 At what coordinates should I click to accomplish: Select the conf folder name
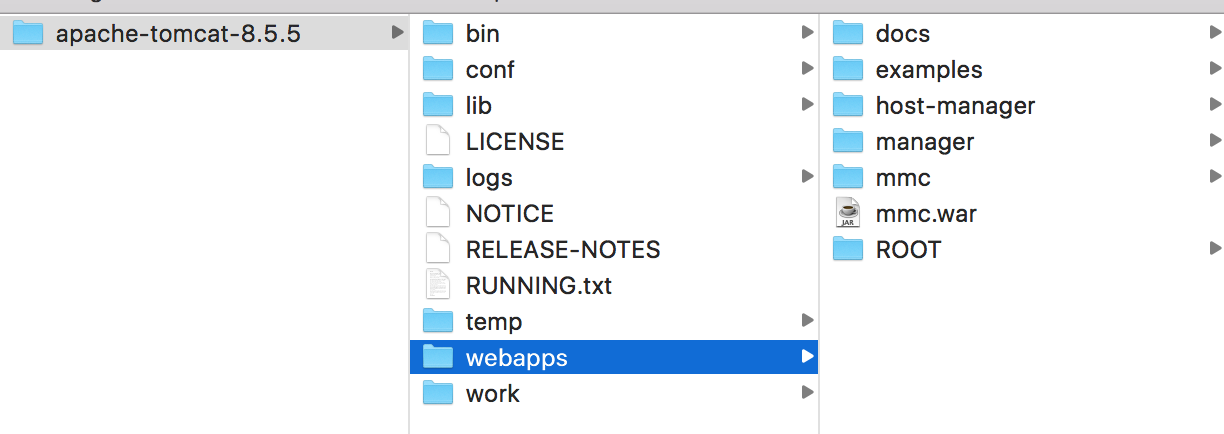(x=490, y=70)
